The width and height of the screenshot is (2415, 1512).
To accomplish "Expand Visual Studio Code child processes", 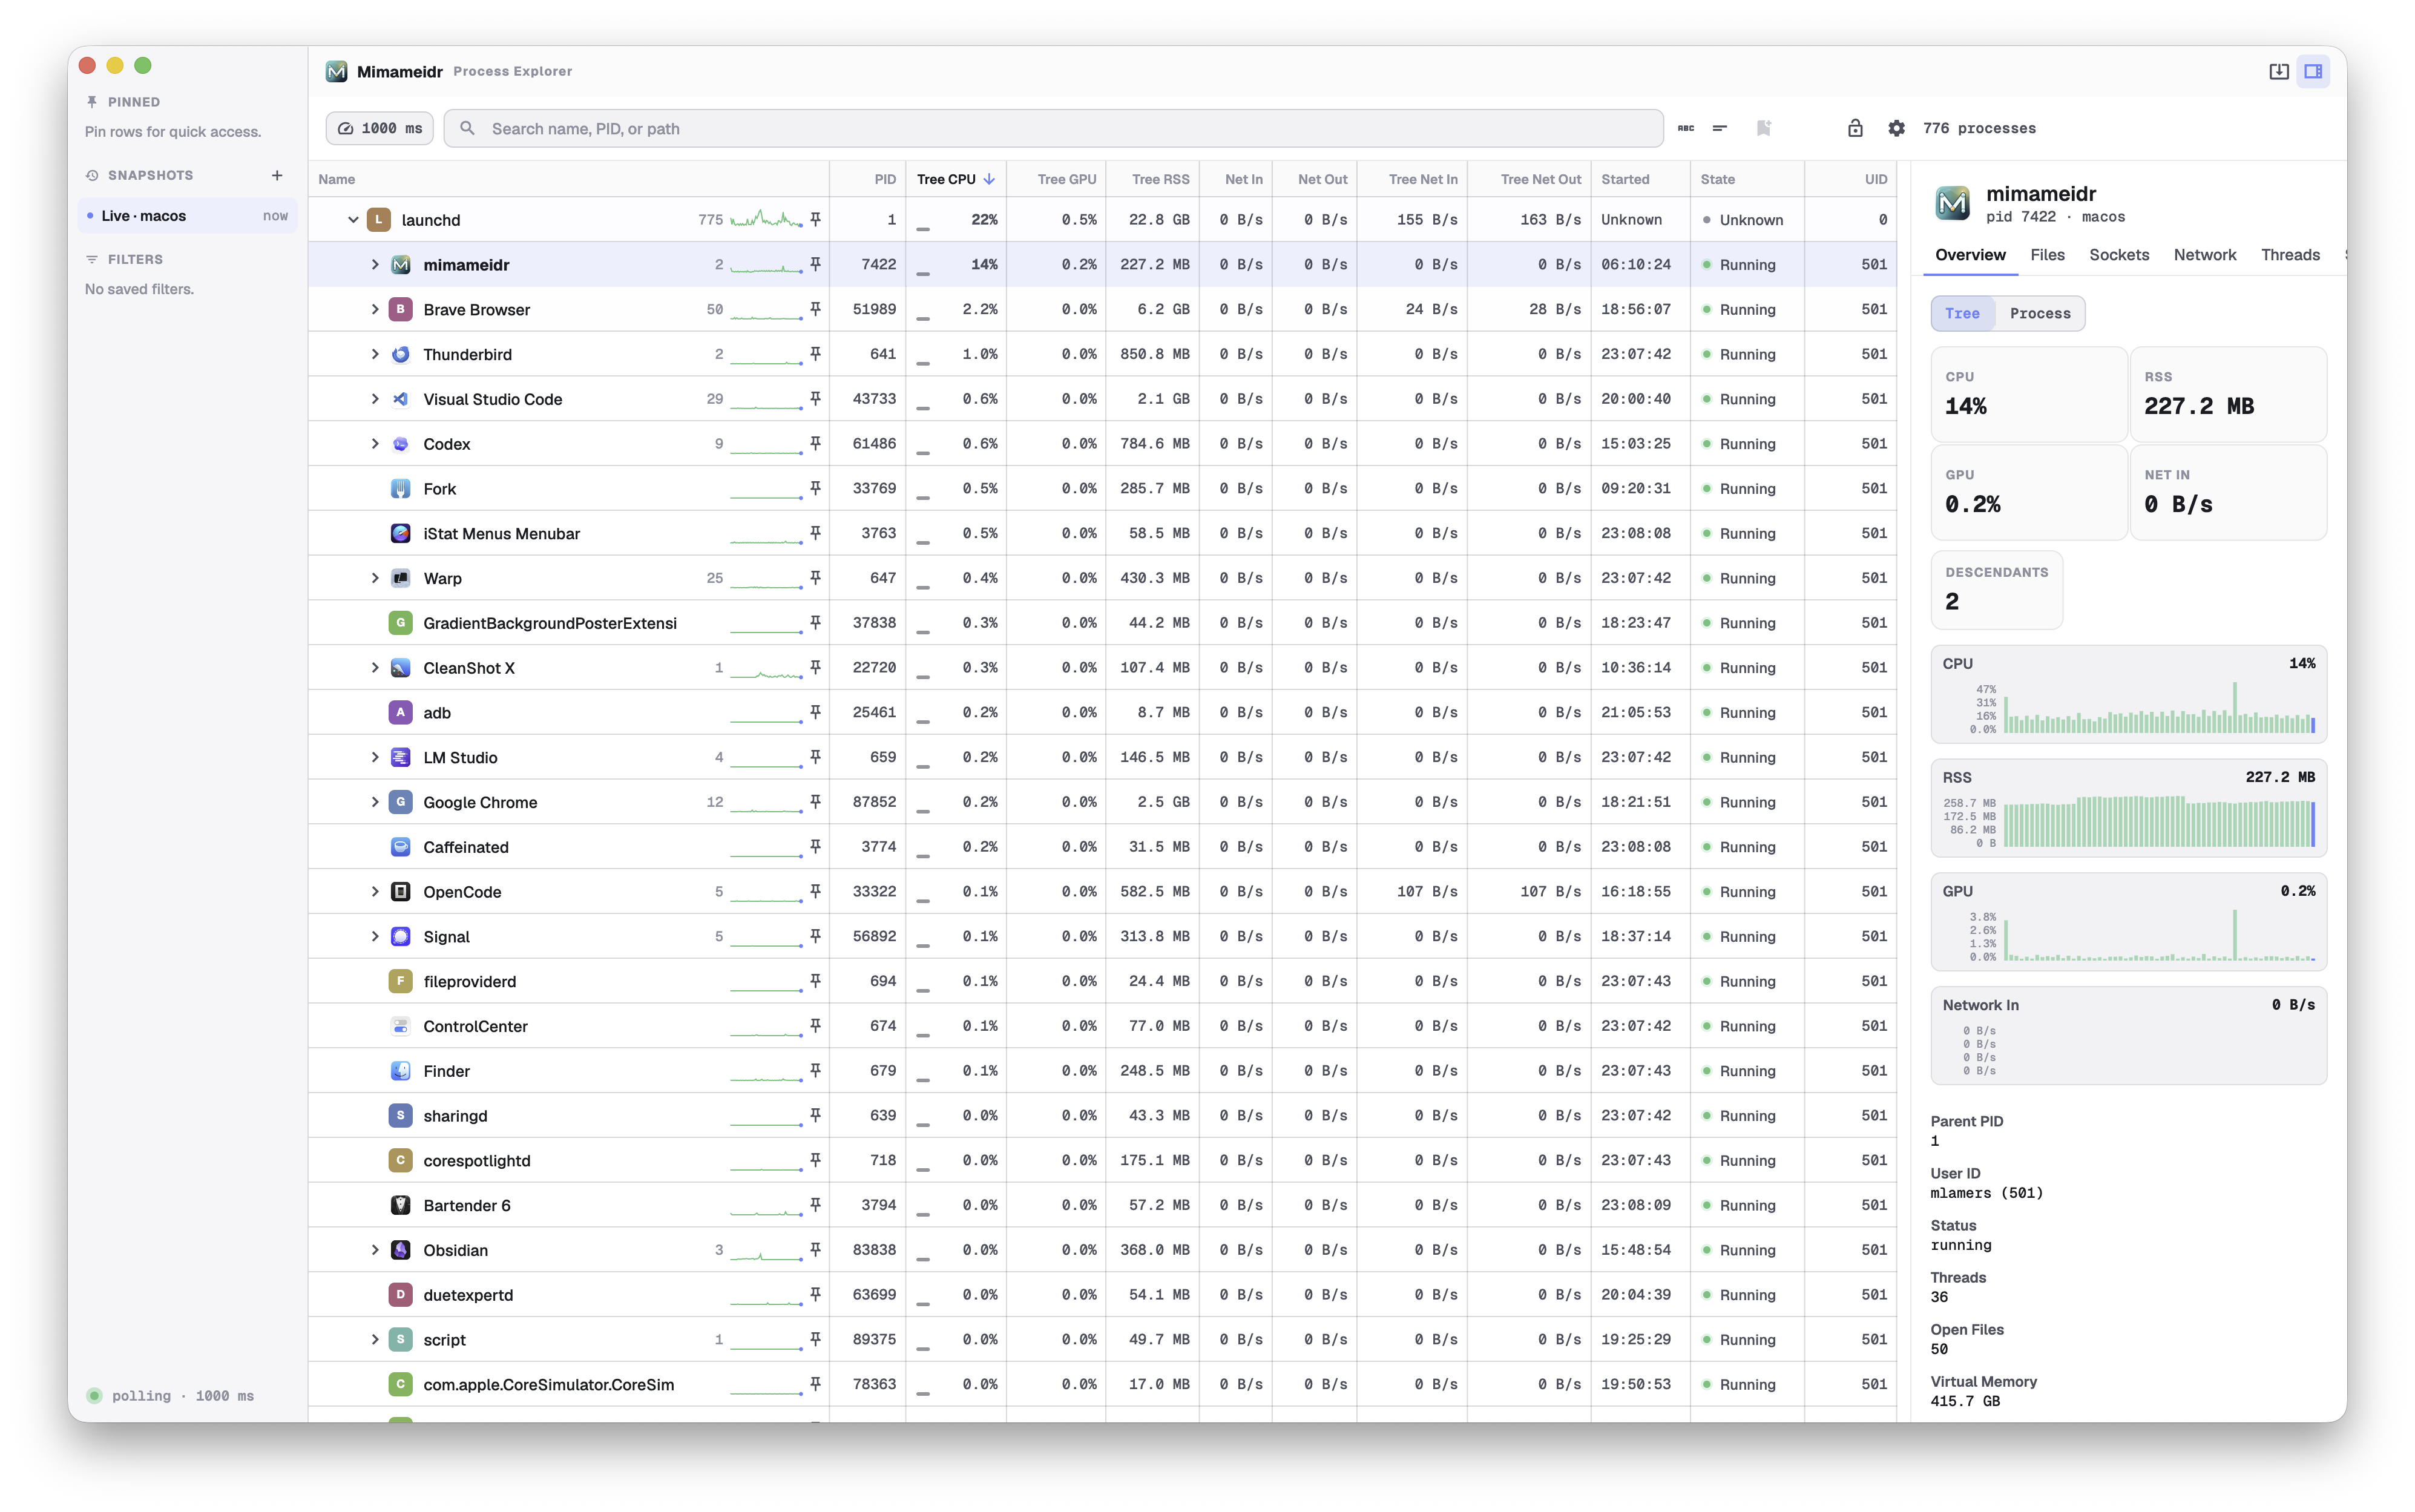I will click(375, 399).
